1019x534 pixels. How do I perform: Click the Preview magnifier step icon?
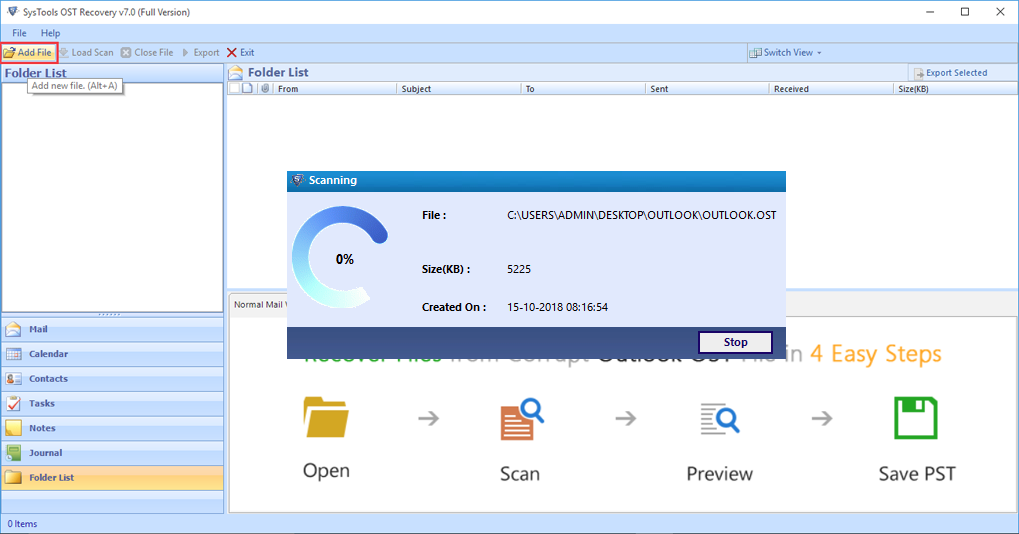[x=719, y=418]
